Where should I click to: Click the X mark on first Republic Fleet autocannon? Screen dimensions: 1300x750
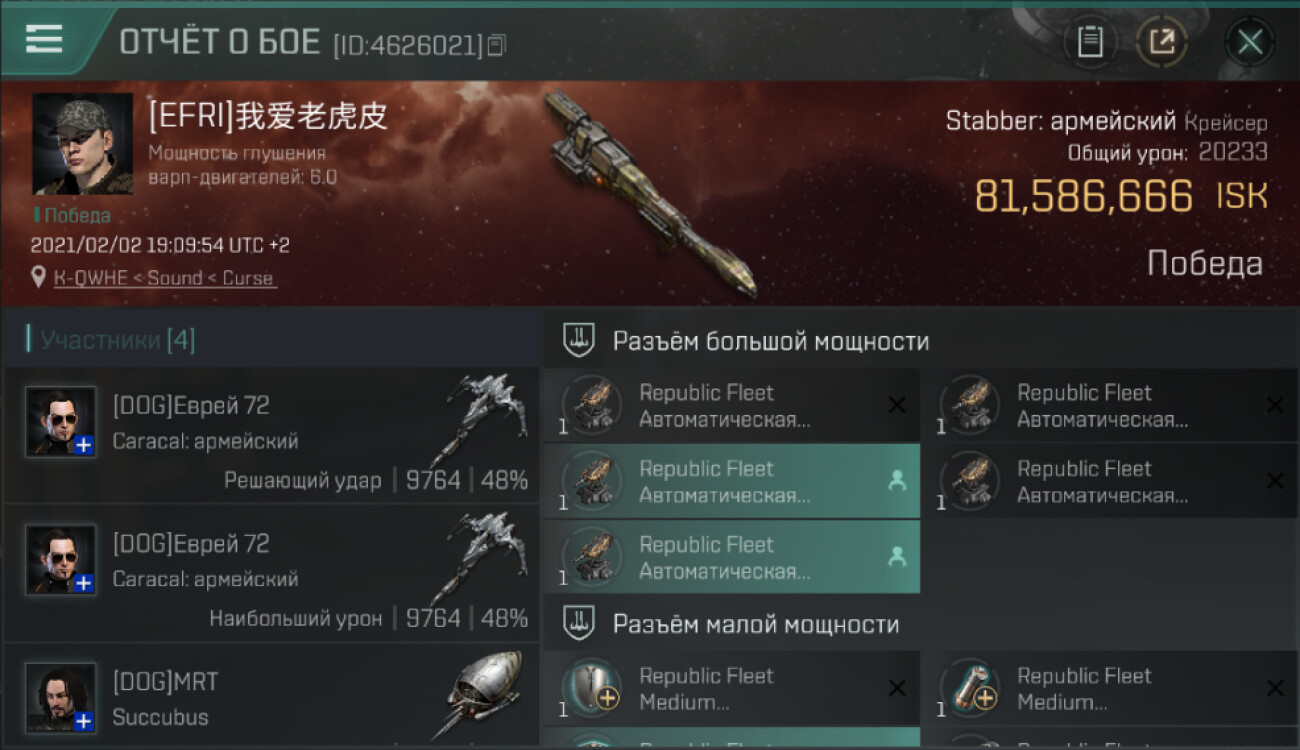pyautogui.click(x=897, y=405)
